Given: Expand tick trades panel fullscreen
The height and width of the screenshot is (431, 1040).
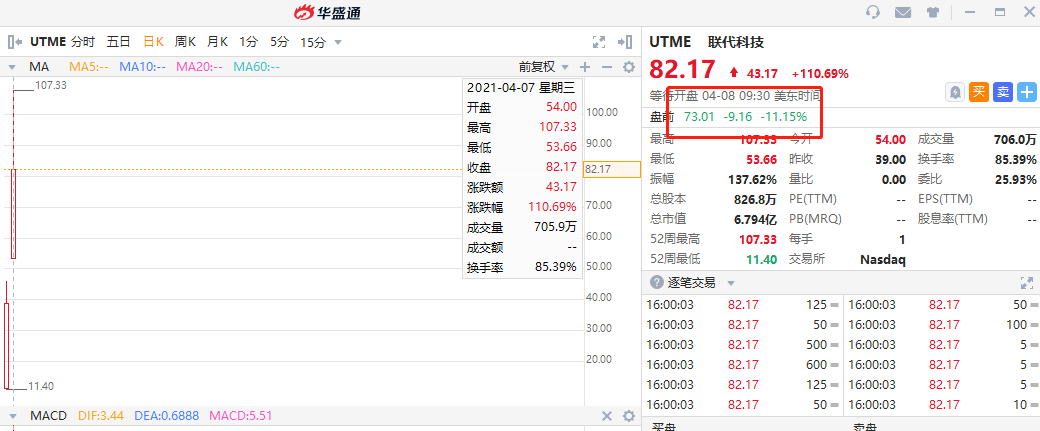Looking at the screenshot, I should point(1027,282).
